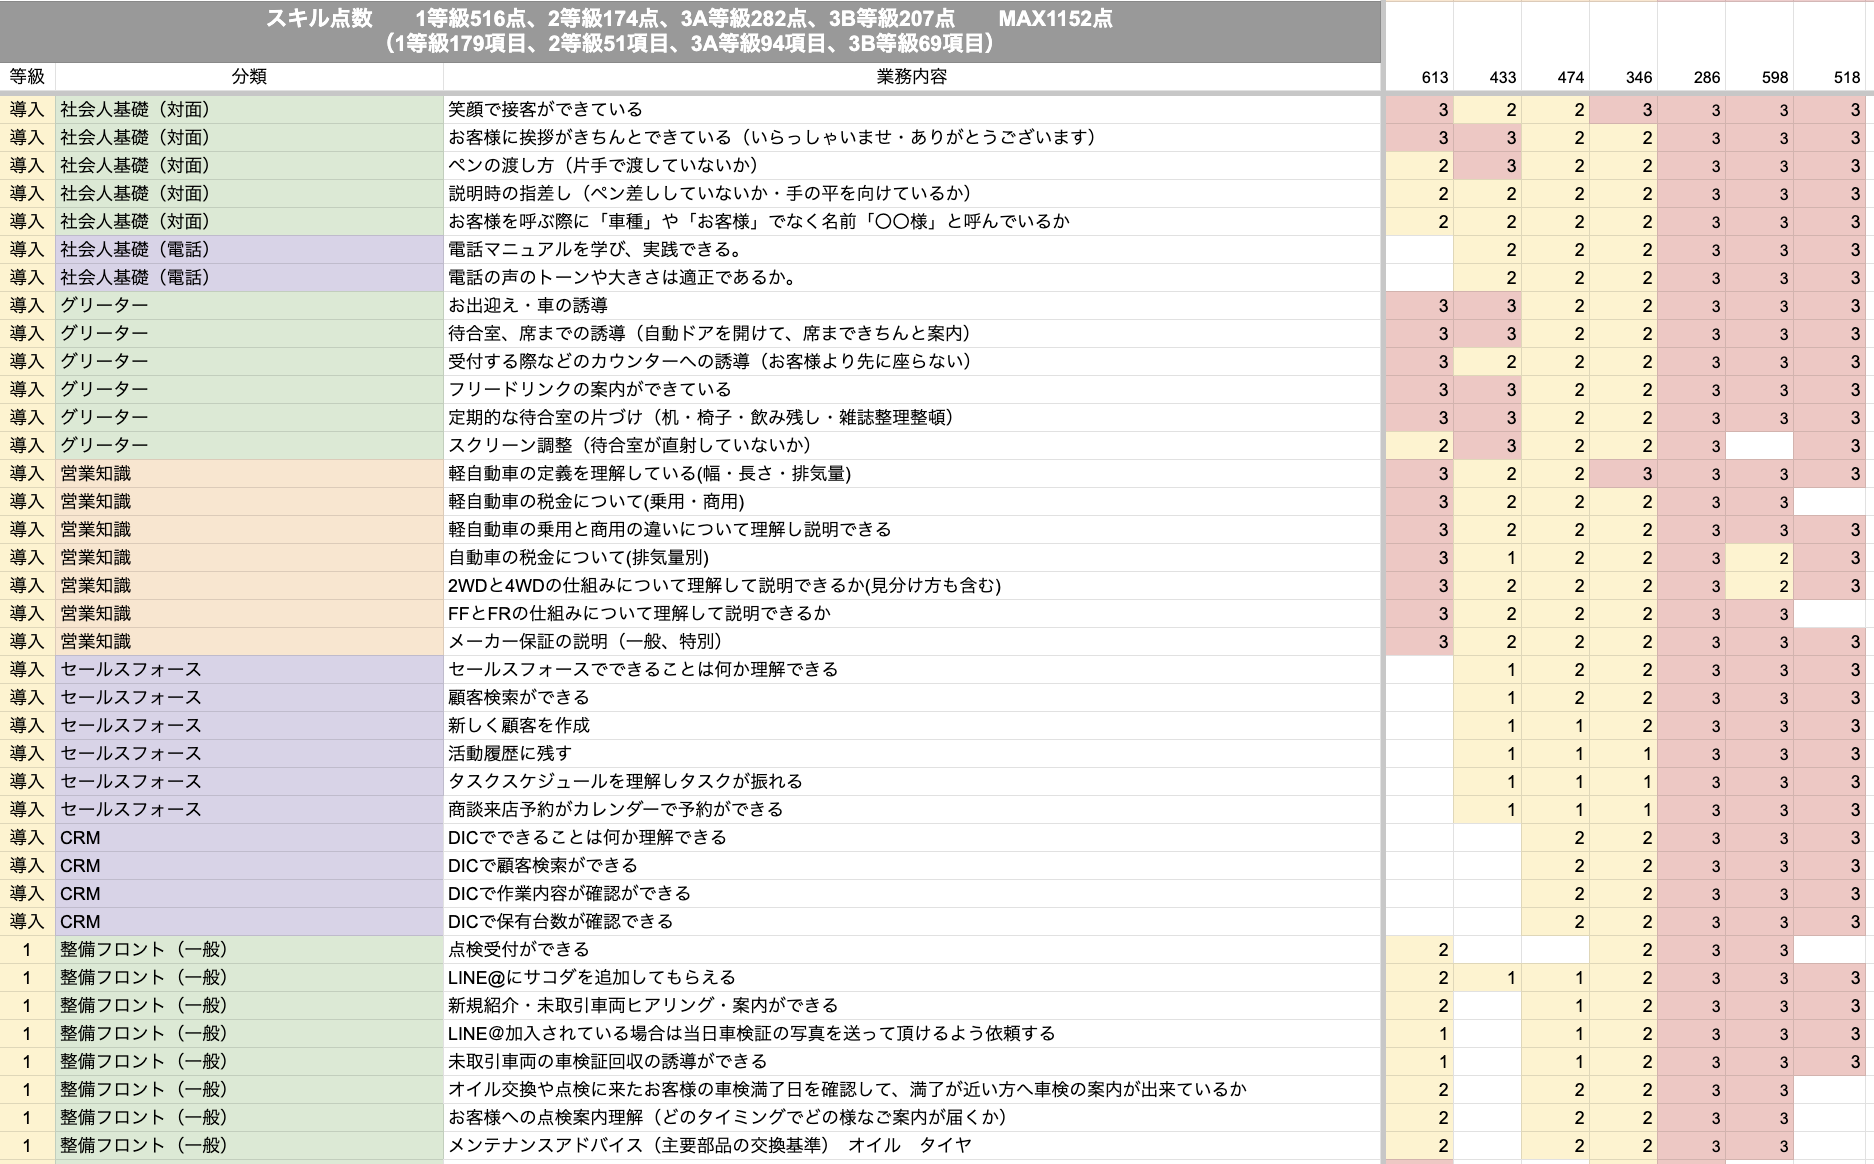This screenshot has width=1874, height=1164.
Task: Select the 分類 column header cell
Action: pos(249,77)
